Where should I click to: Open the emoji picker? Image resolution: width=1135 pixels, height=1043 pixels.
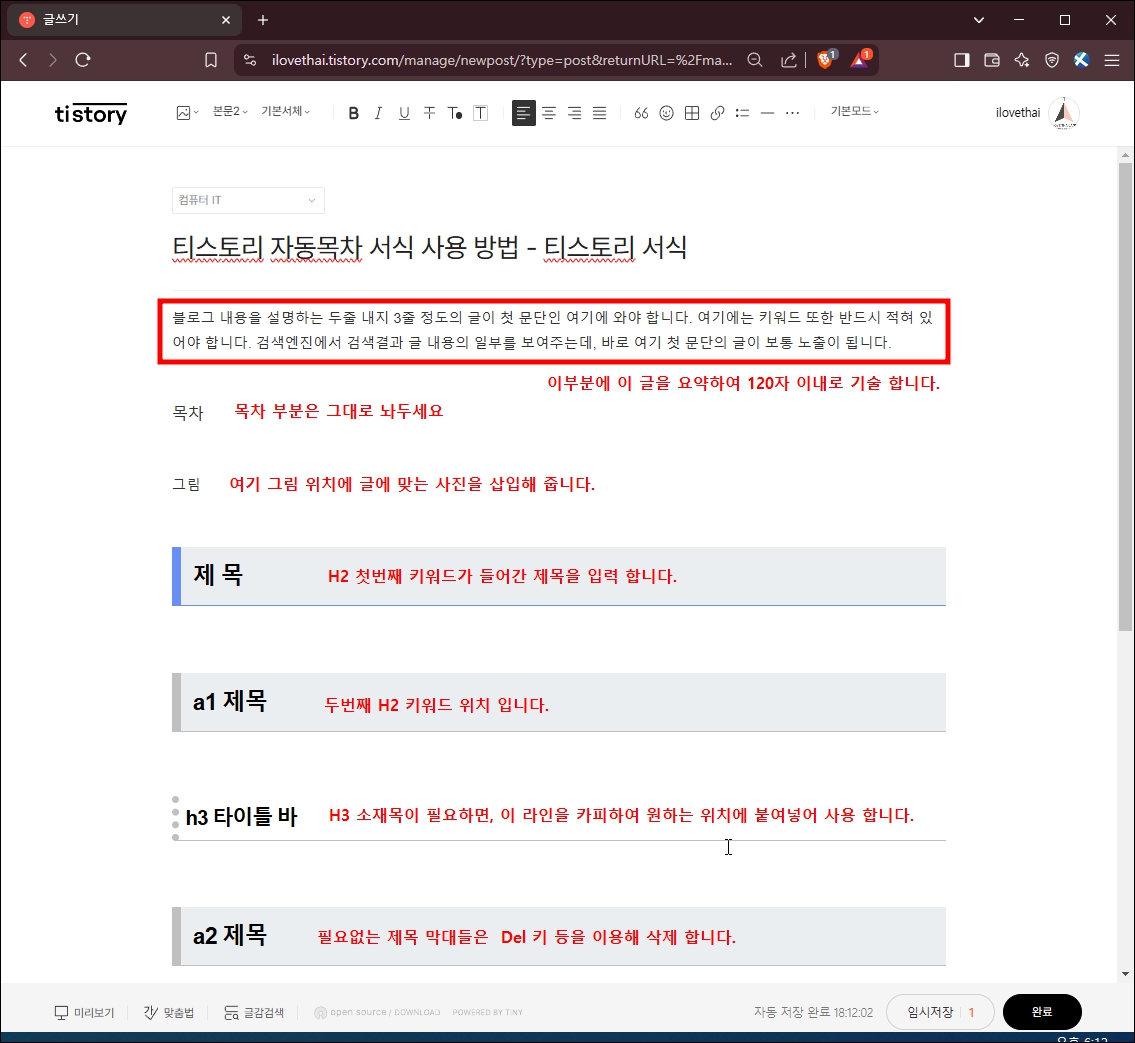pos(666,112)
